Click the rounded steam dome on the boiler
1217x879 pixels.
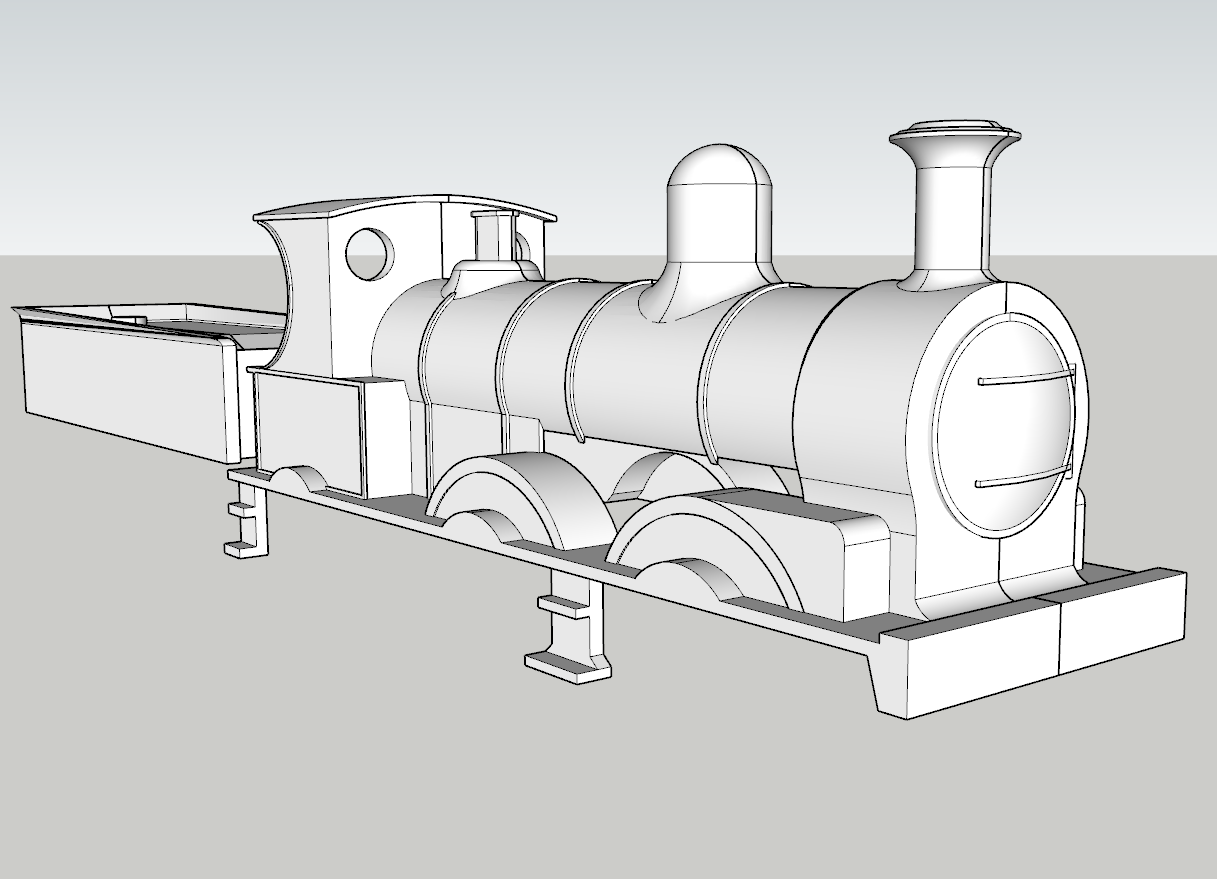[x=710, y=220]
